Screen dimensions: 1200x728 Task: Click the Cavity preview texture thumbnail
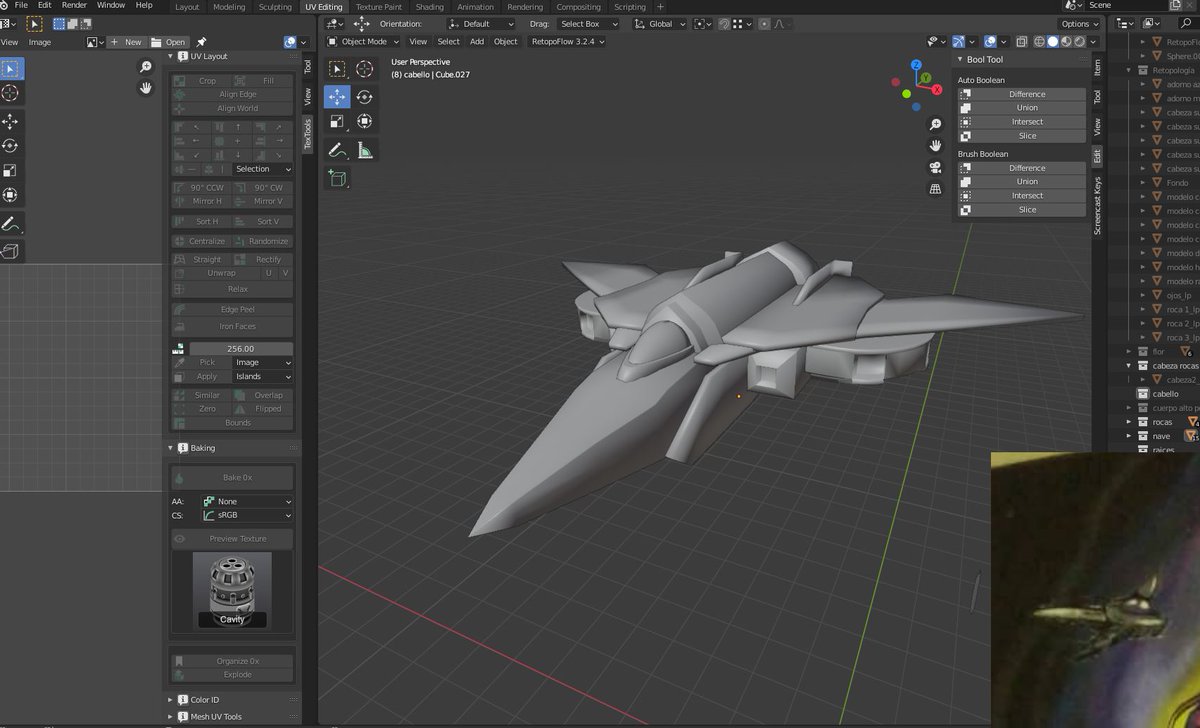[x=232, y=589]
